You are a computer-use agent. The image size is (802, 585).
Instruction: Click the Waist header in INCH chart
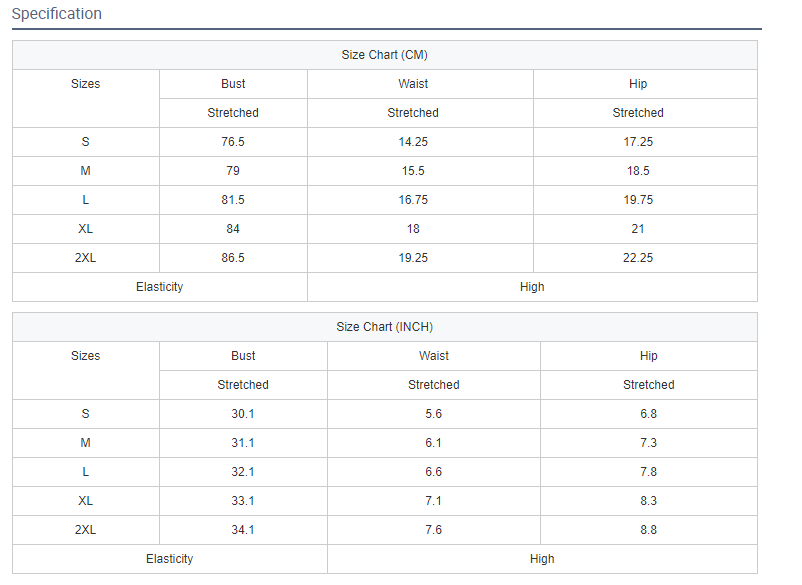click(434, 356)
